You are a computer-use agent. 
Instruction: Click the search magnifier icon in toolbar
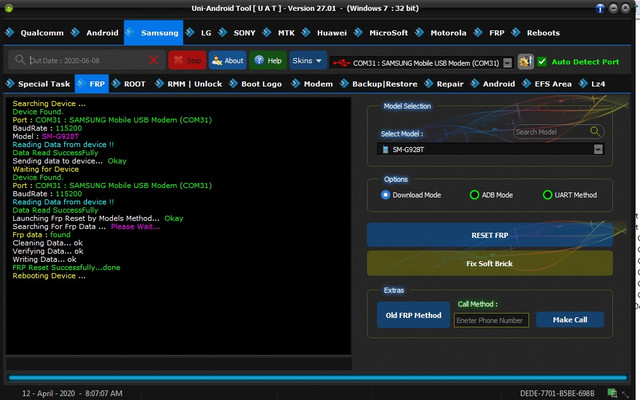point(20,60)
